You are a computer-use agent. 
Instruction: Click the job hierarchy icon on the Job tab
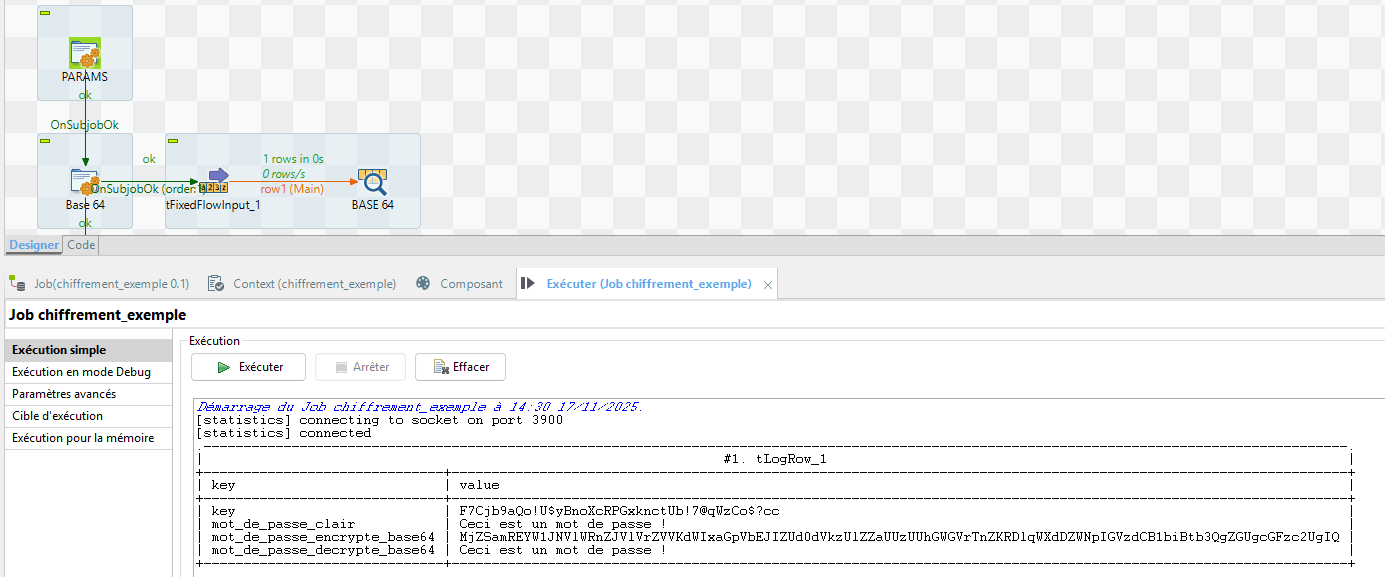tap(16, 283)
